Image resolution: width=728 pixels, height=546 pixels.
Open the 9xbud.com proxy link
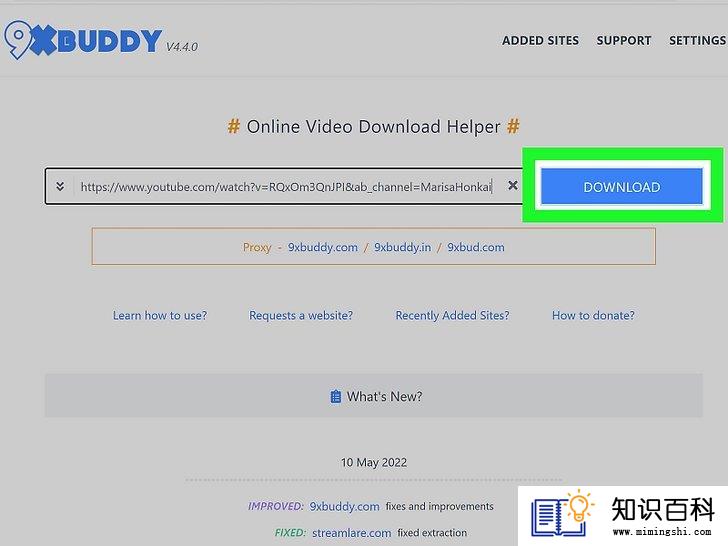tap(476, 247)
